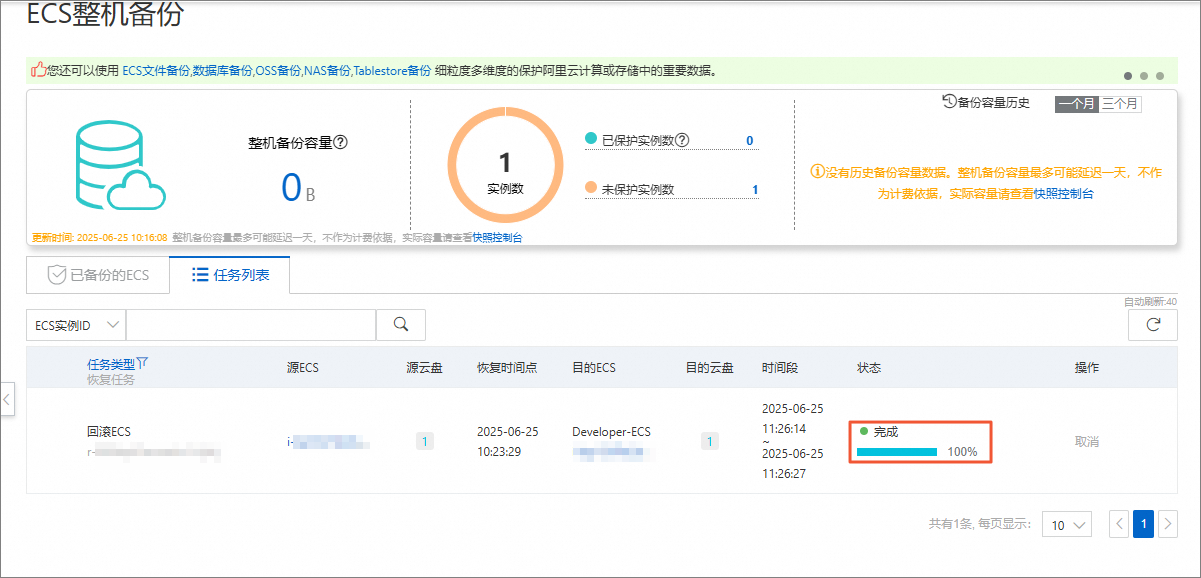1201x578 pixels.
Task: Click help icon beside 整机备份容量
Action: coord(340,143)
